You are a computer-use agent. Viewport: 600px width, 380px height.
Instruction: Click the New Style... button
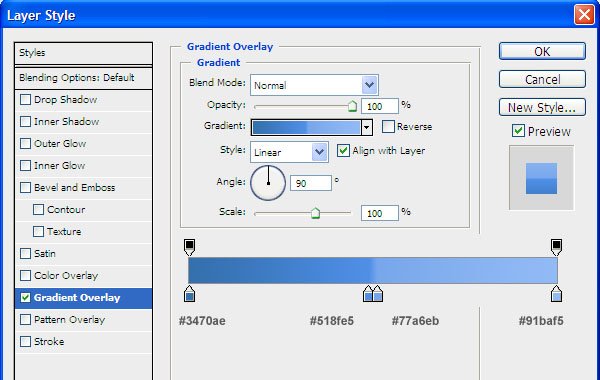[x=542, y=107]
